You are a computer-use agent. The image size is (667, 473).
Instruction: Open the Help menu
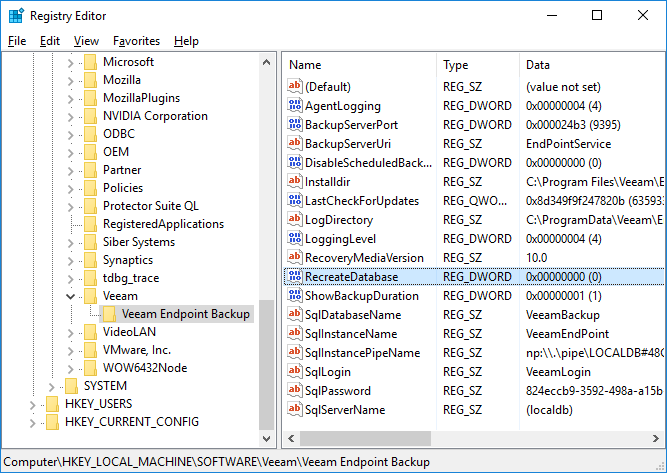point(186,41)
